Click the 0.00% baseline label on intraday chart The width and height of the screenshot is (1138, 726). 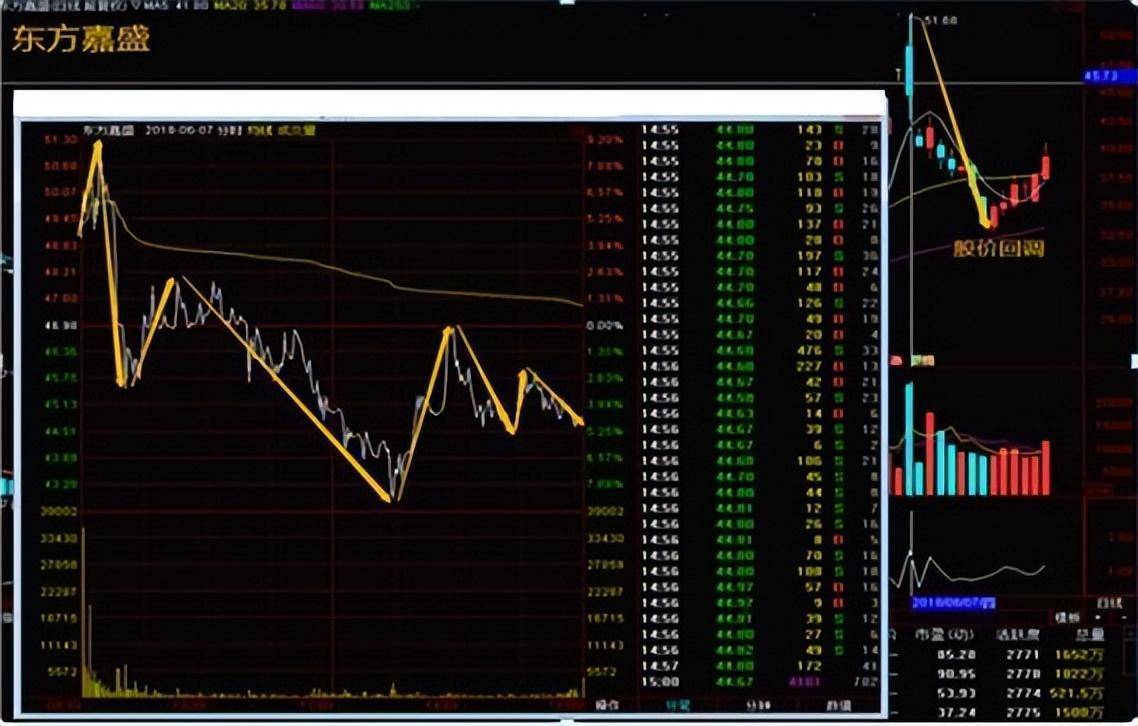coord(605,325)
